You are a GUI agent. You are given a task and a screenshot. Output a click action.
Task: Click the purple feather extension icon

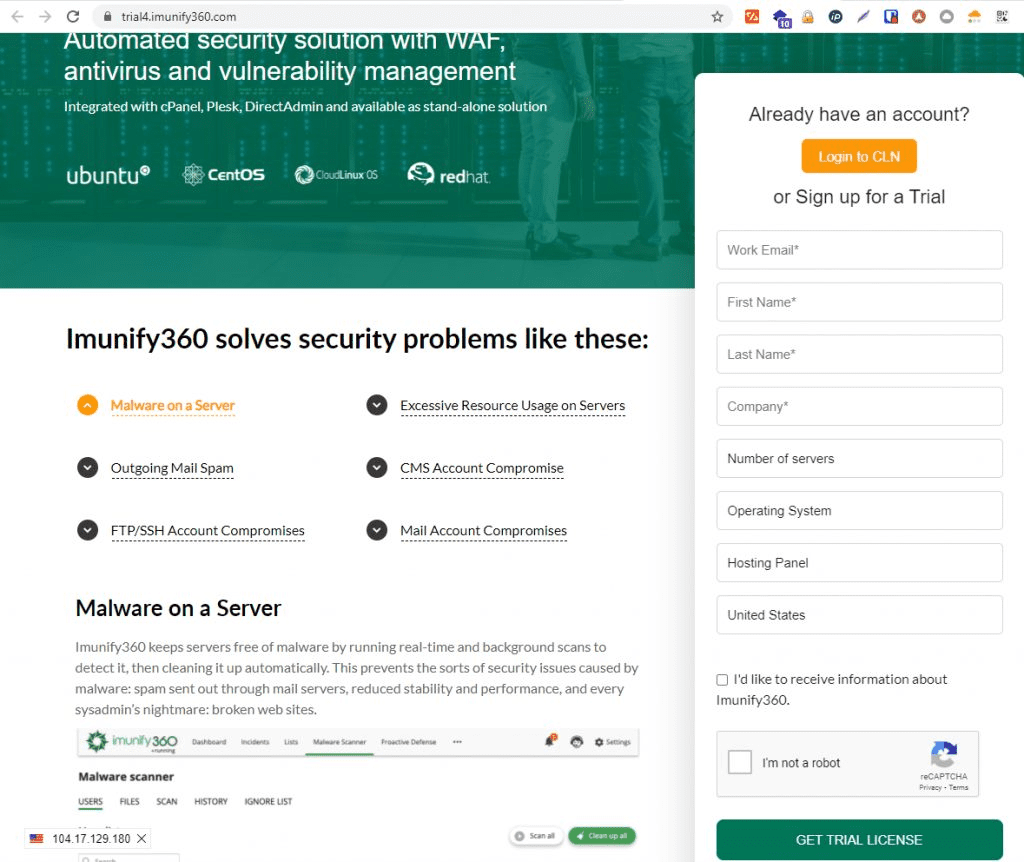863,16
